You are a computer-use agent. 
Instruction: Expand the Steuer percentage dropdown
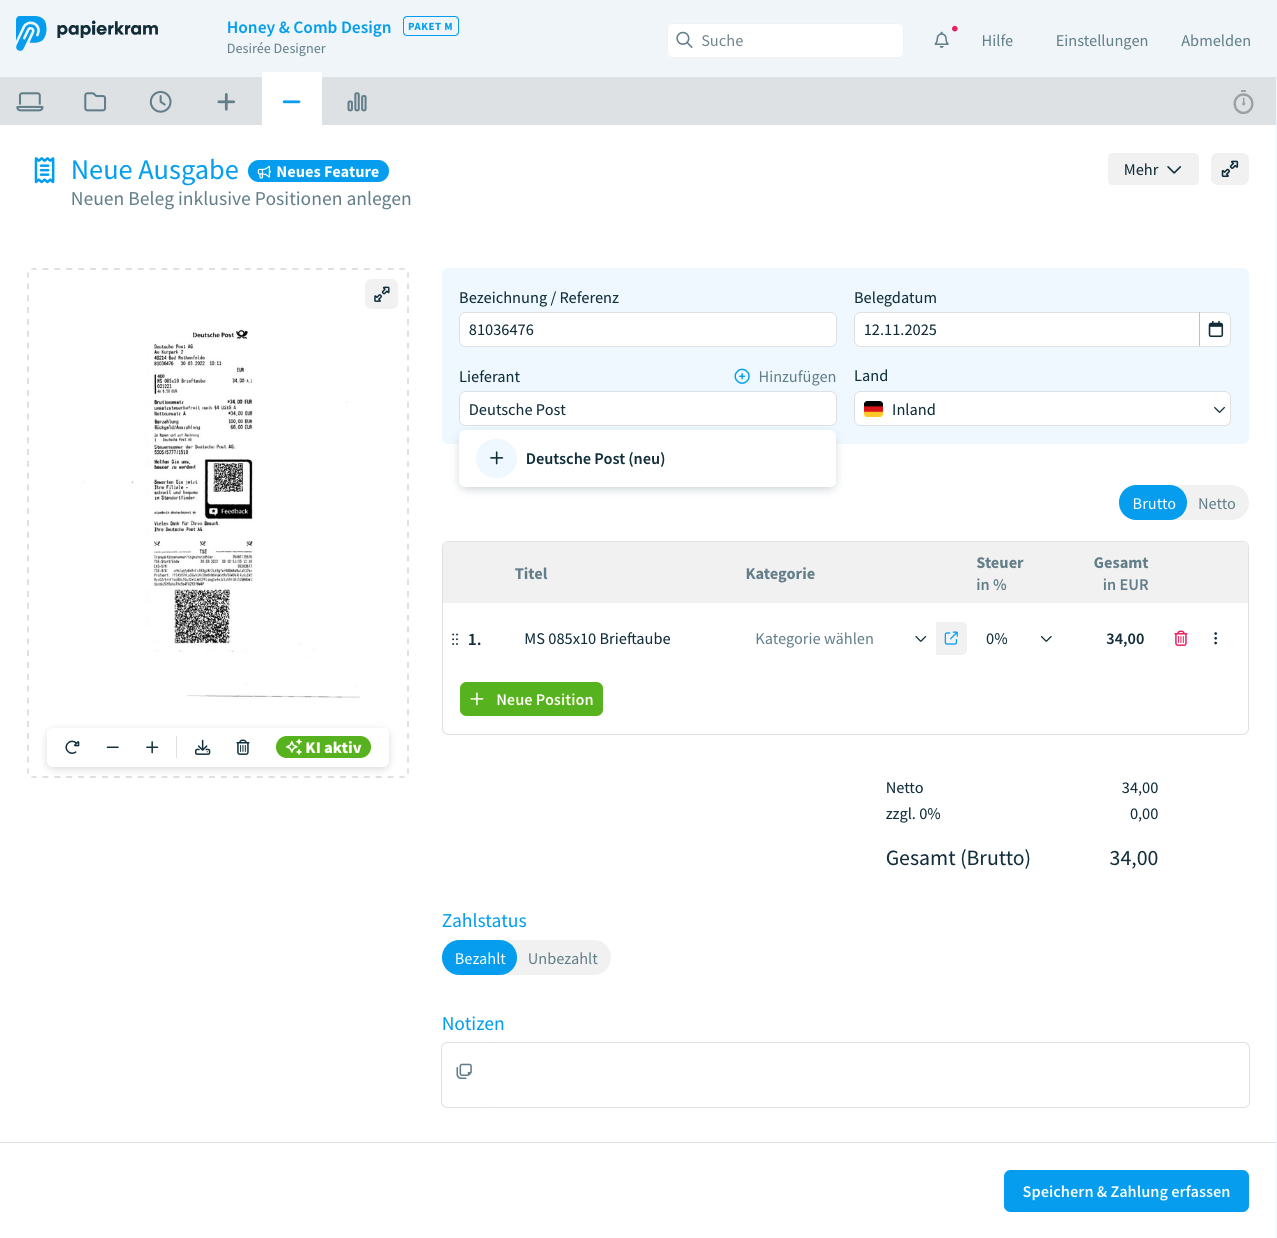click(1046, 638)
